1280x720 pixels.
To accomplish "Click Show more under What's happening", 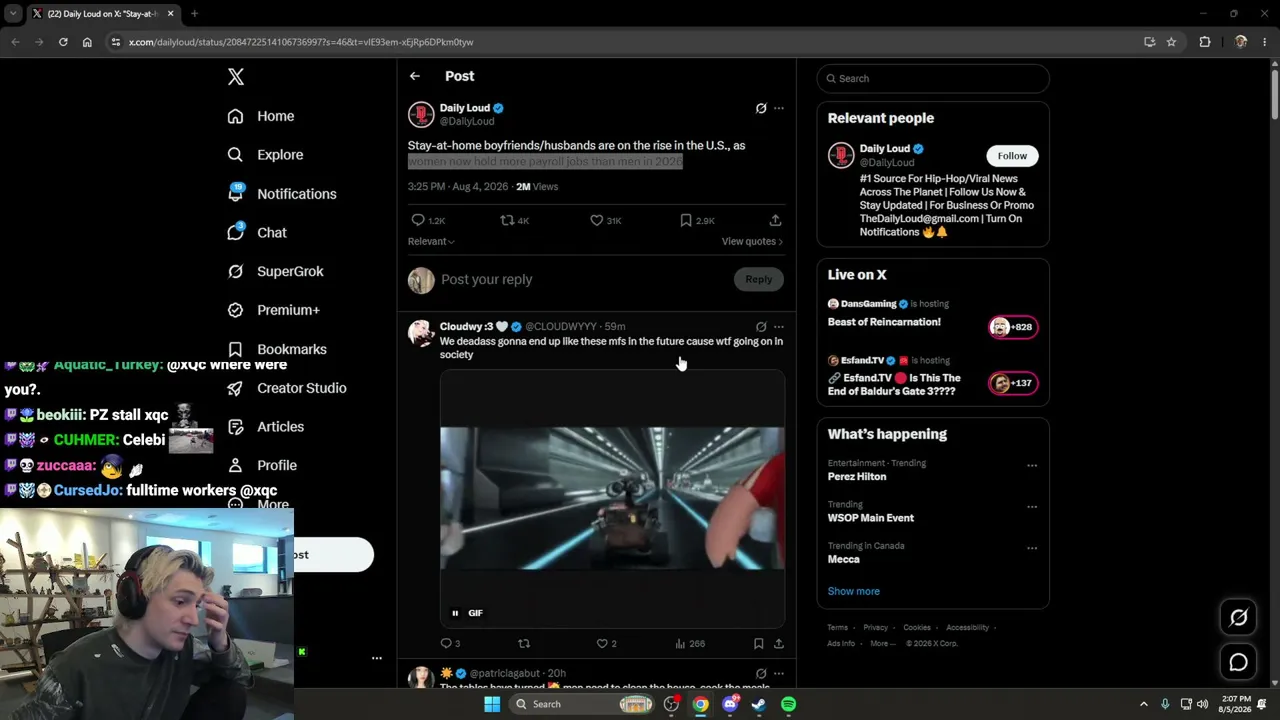I will 854,591.
